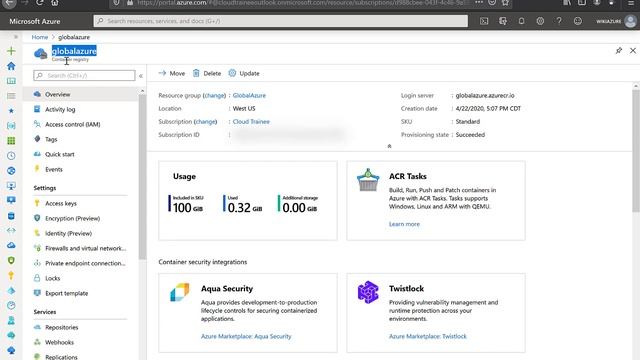Screen dimensions: 640x360
Task: Open Azure Marketplace: Aqua Security link
Action: click(x=246, y=336)
